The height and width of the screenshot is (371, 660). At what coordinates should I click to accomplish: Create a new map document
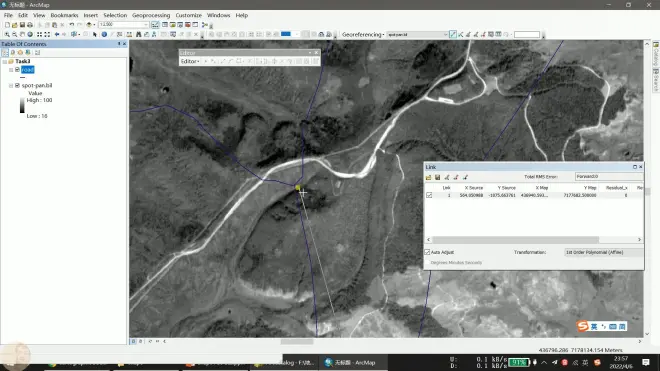point(7,25)
